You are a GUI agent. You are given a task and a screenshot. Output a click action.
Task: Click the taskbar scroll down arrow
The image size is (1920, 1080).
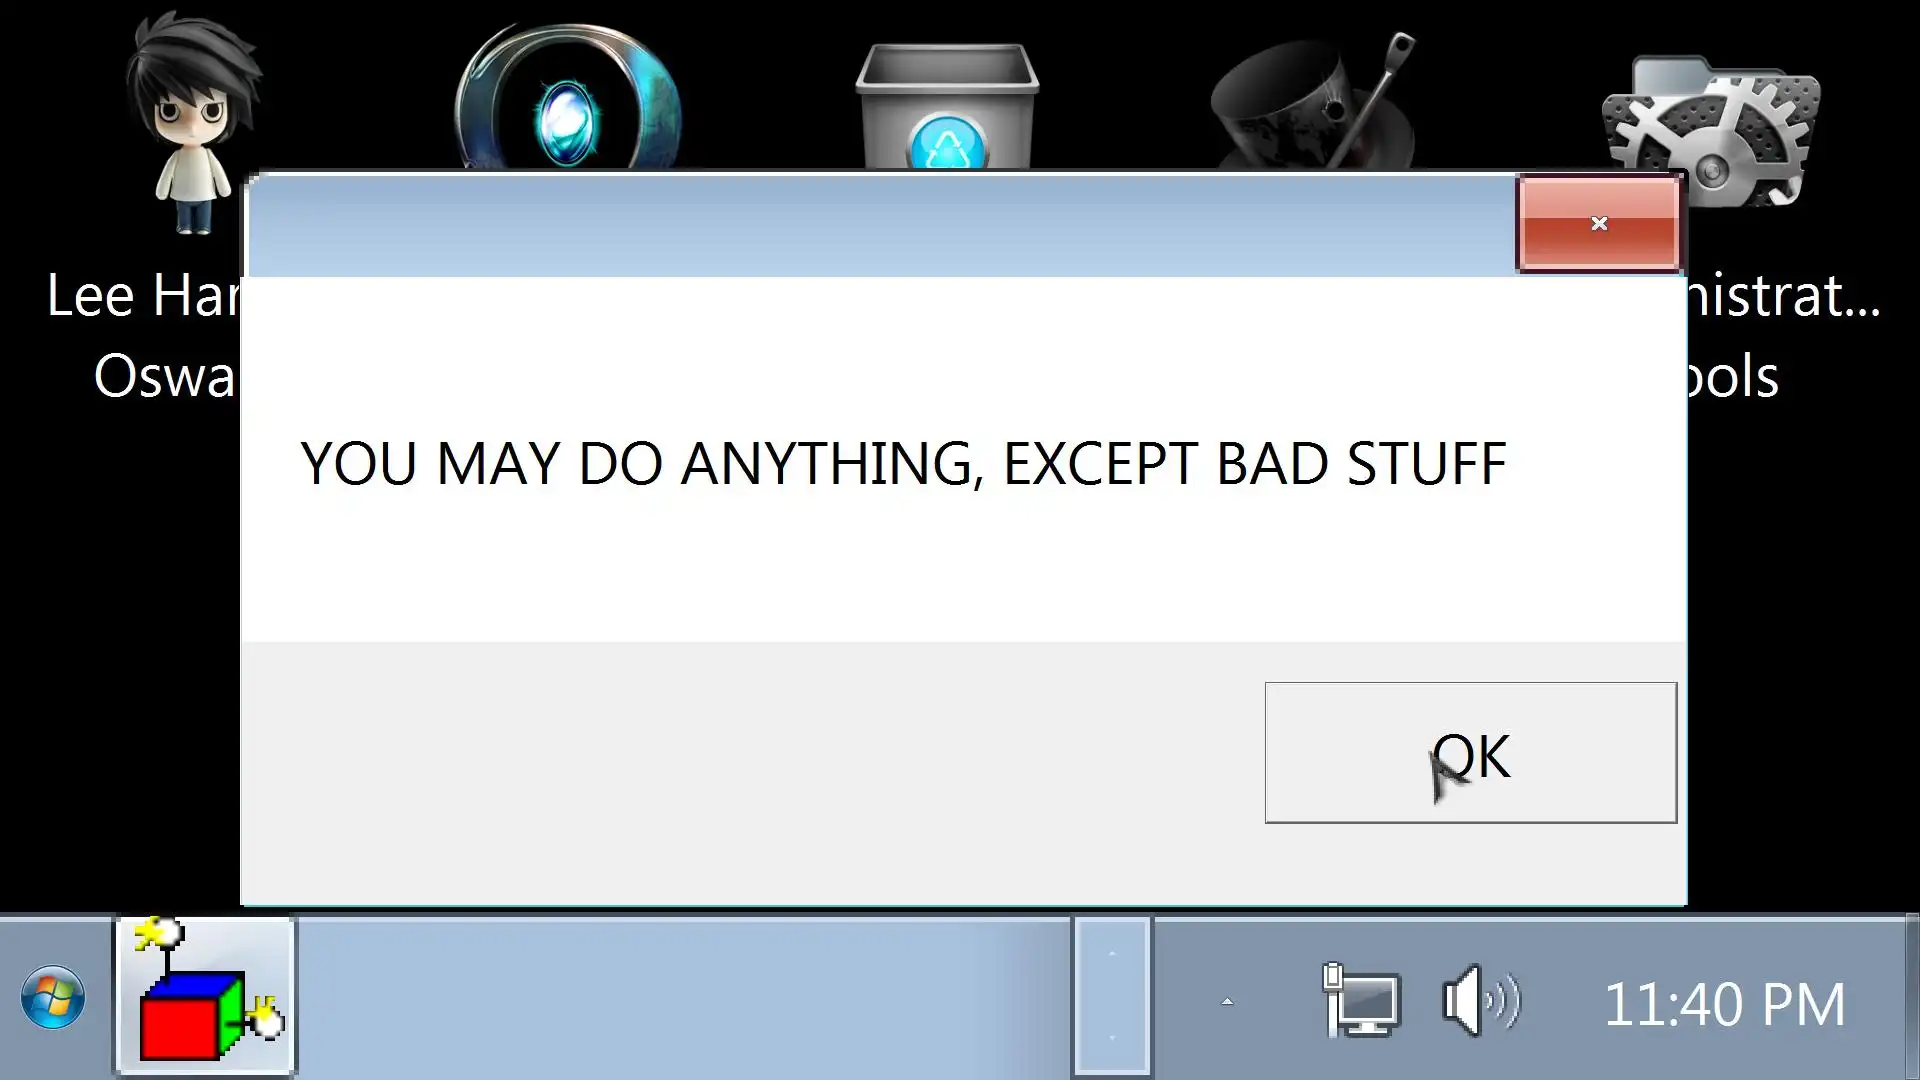(x=1112, y=1038)
